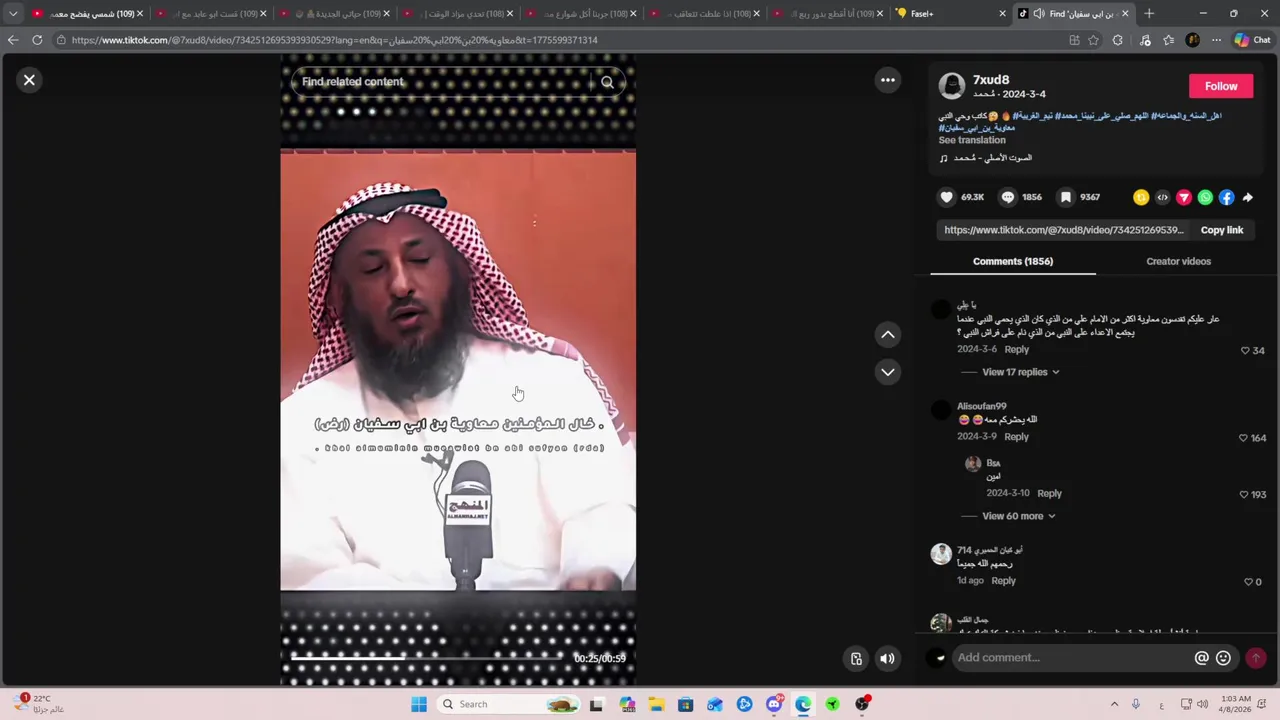Follow the 7xud8 account

point(1220,86)
